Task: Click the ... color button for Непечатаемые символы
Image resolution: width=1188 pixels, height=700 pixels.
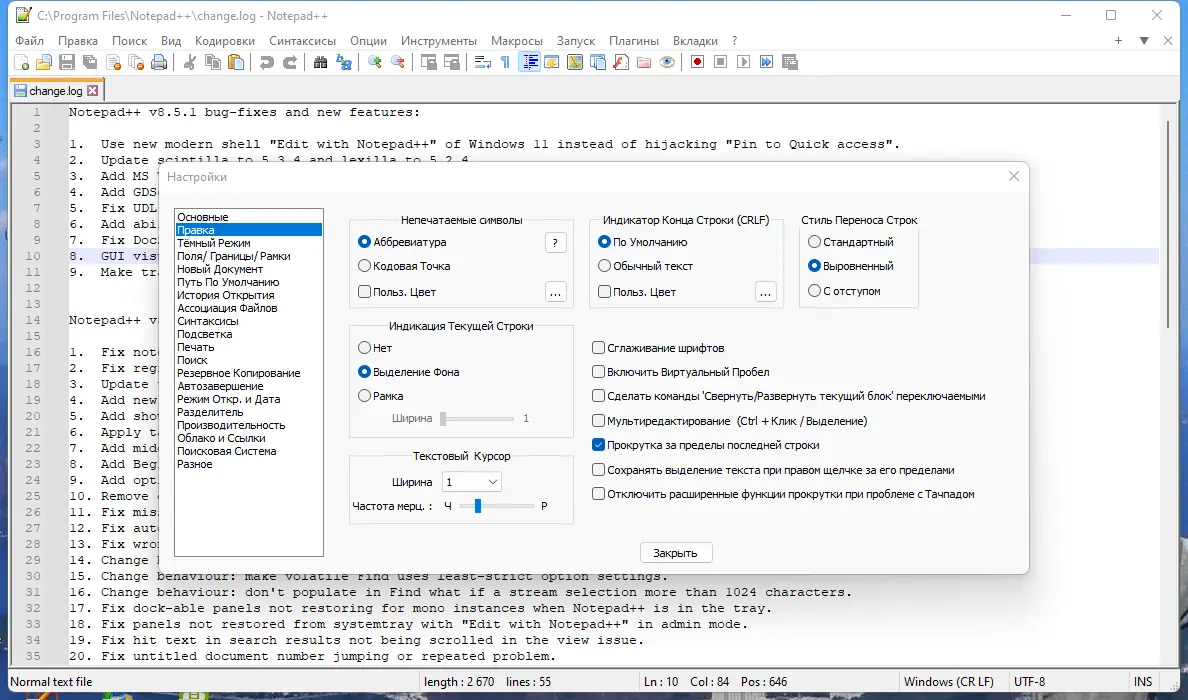Action: pyautogui.click(x=555, y=292)
